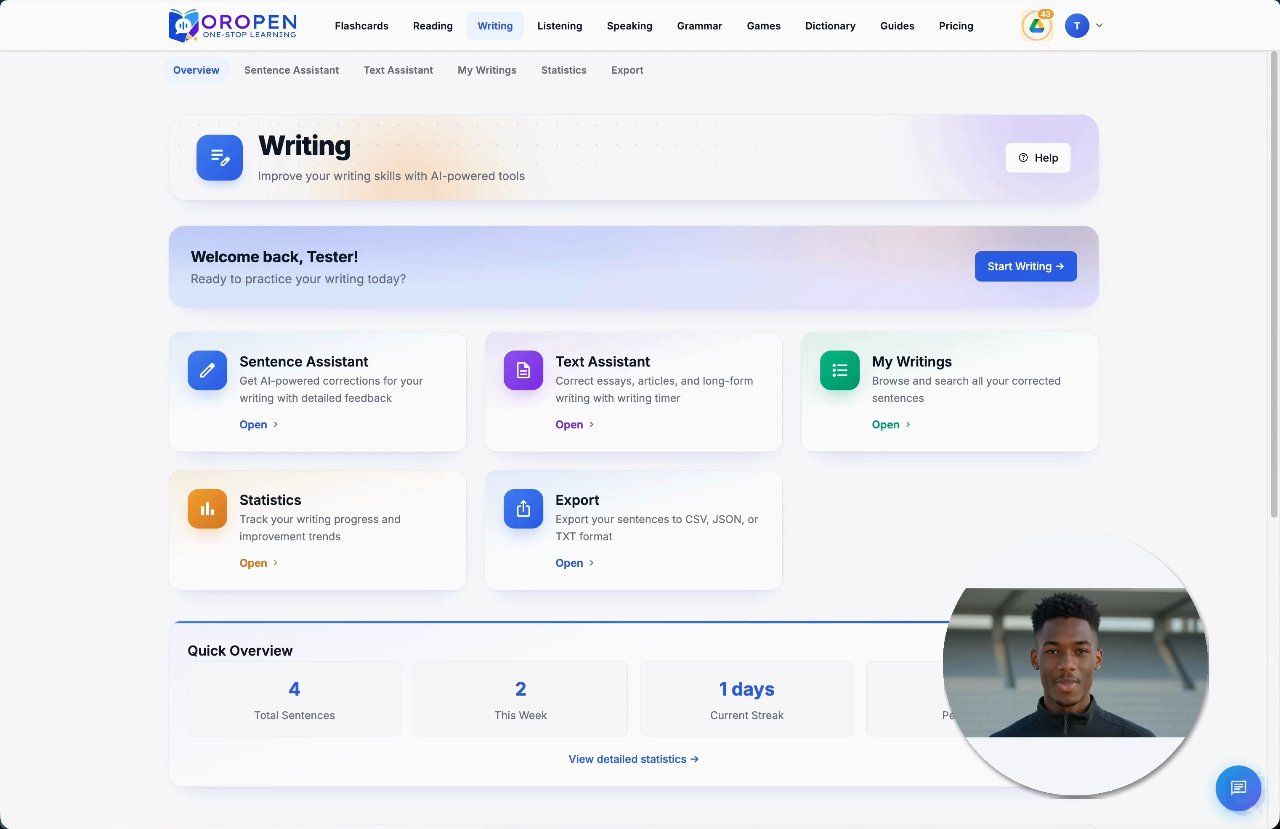Open Grammar in the top navigation
This screenshot has height=829, width=1280.
pyautogui.click(x=700, y=26)
